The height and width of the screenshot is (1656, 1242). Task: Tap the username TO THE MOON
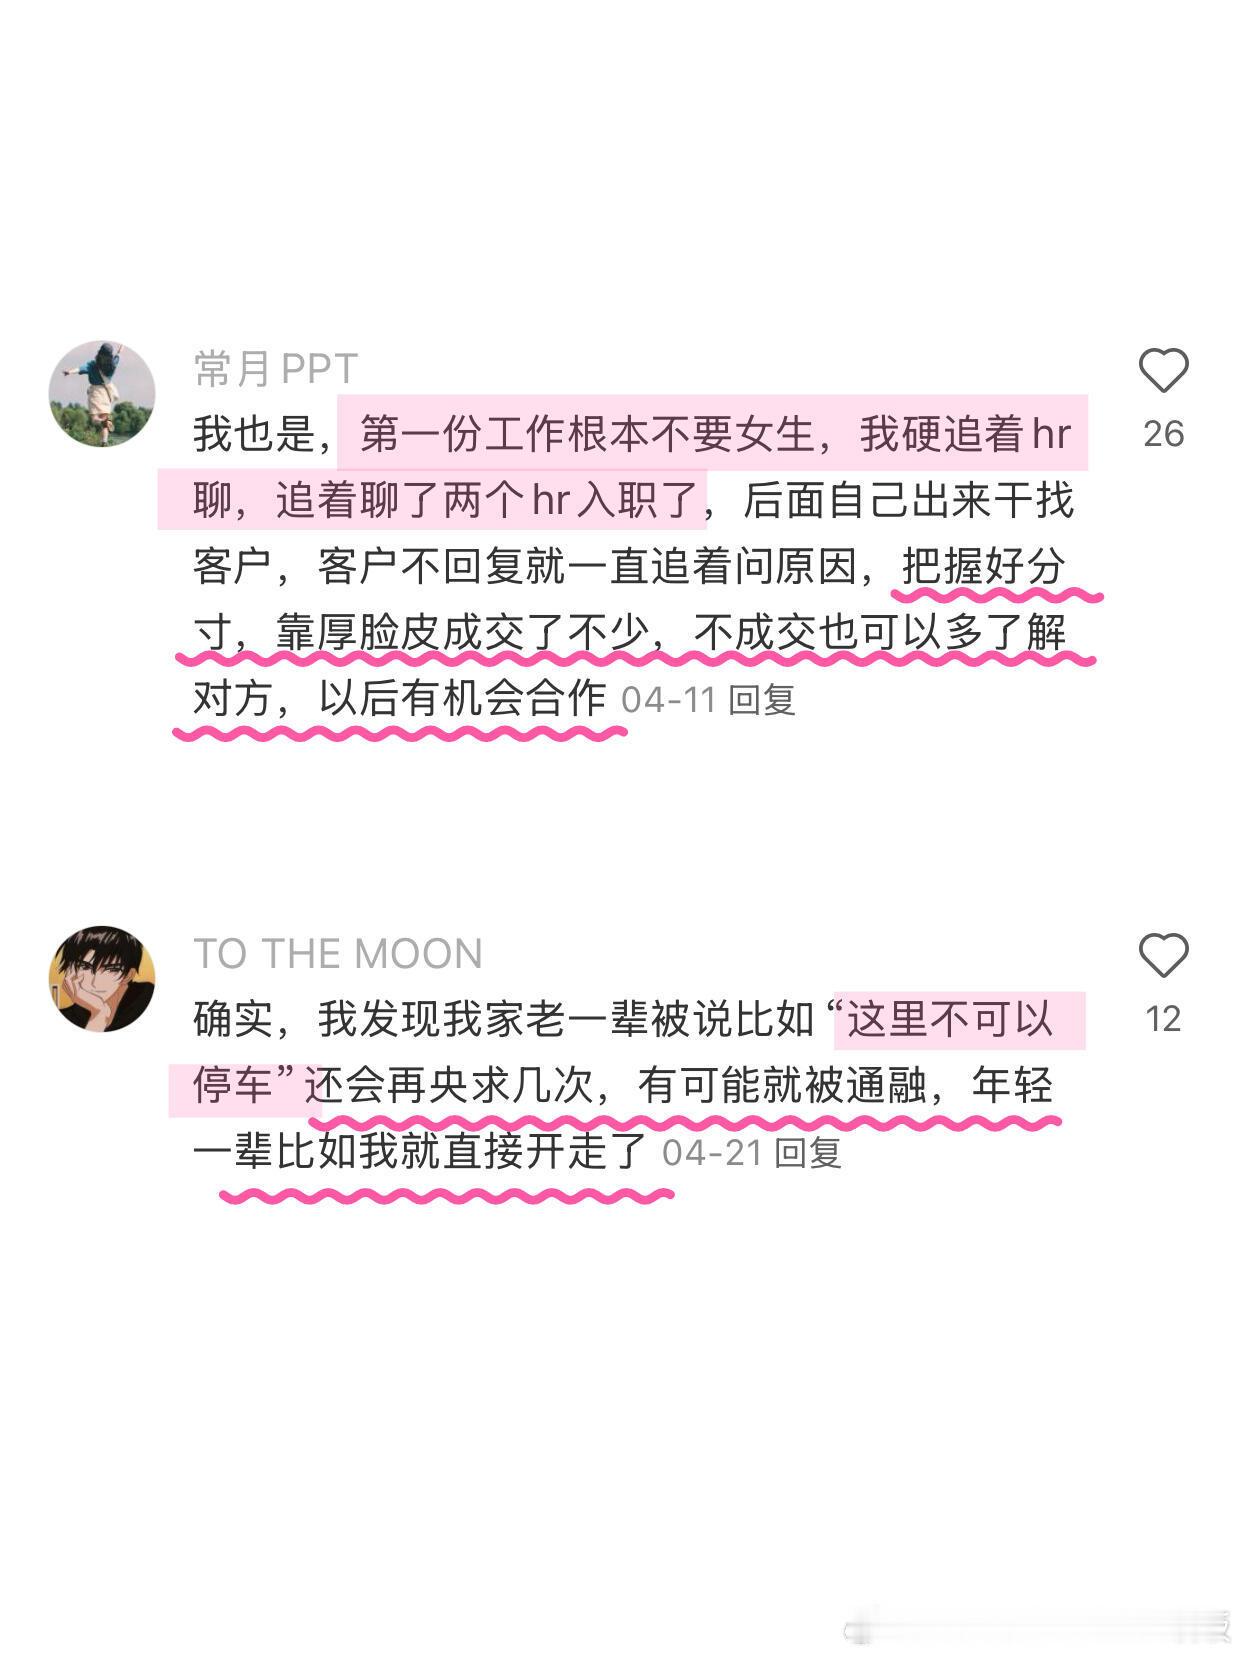[x=338, y=954]
